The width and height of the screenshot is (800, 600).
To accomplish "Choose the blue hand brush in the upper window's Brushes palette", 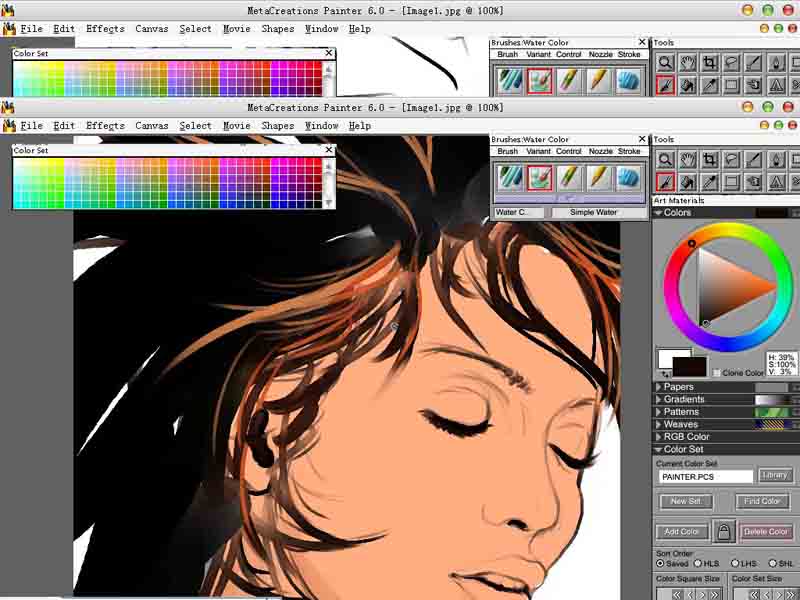I will point(628,81).
